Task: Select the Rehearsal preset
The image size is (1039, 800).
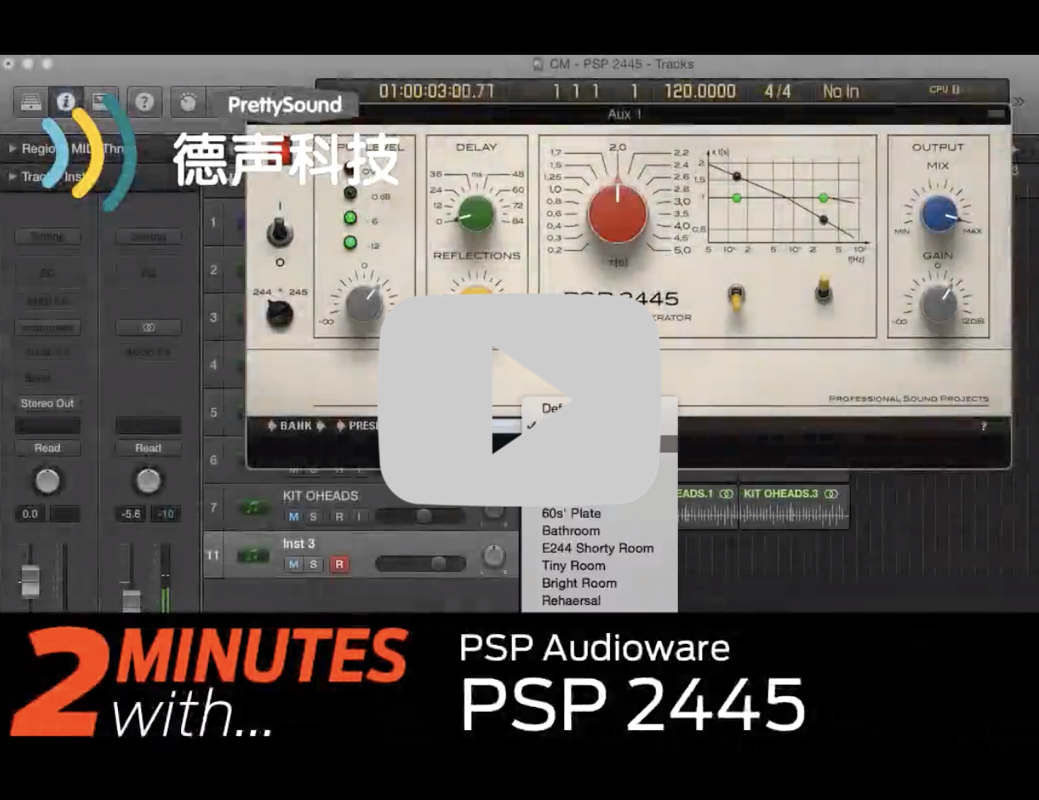Action: click(x=571, y=600)
